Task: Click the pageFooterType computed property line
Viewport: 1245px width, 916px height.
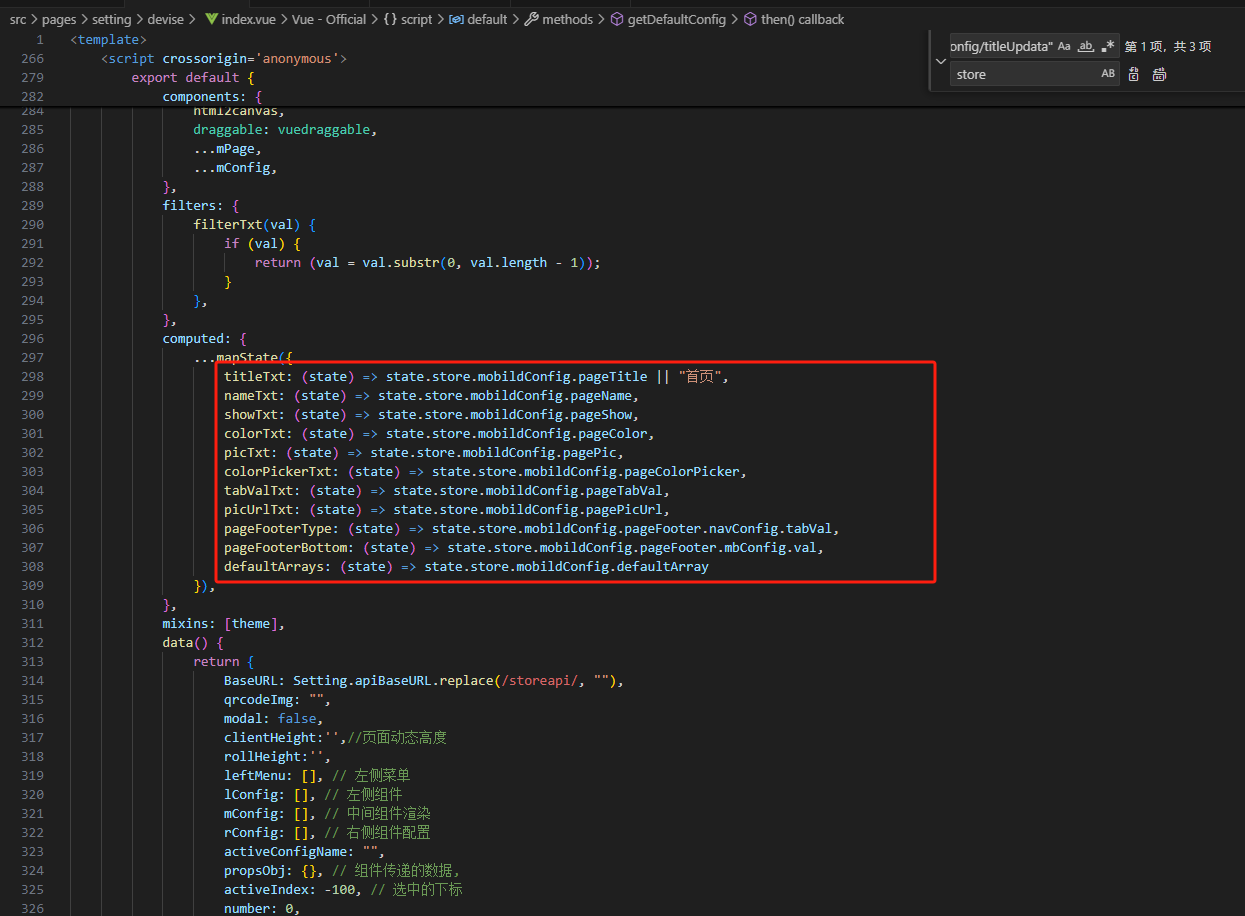Action: coord(532,528)
